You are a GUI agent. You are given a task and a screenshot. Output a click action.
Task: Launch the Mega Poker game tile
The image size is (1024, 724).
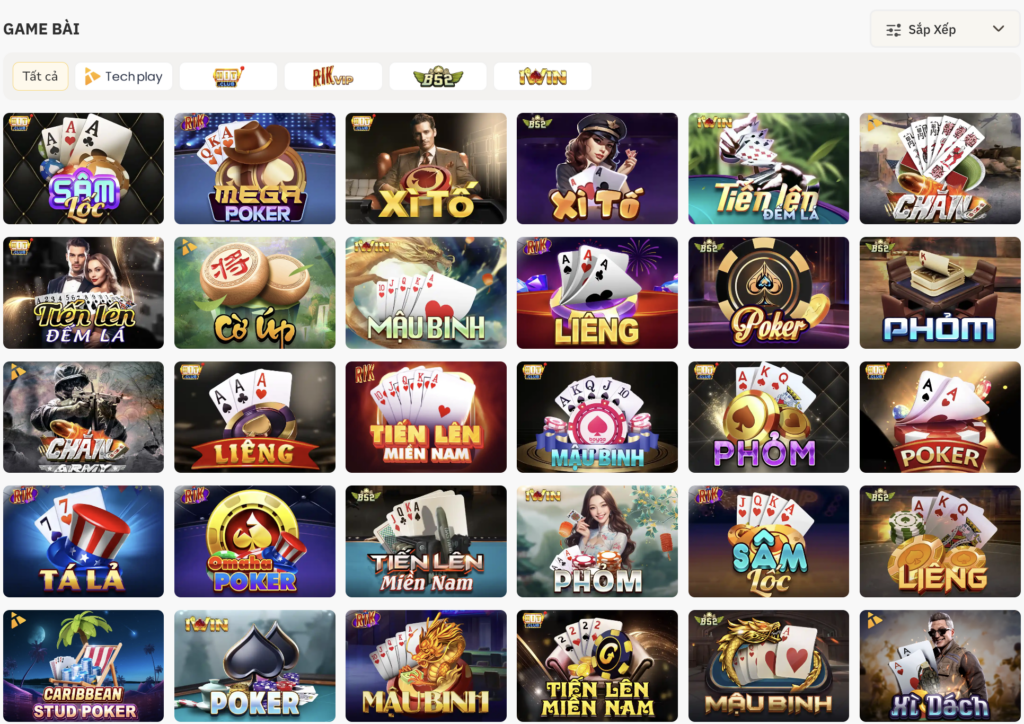[255, 168]
